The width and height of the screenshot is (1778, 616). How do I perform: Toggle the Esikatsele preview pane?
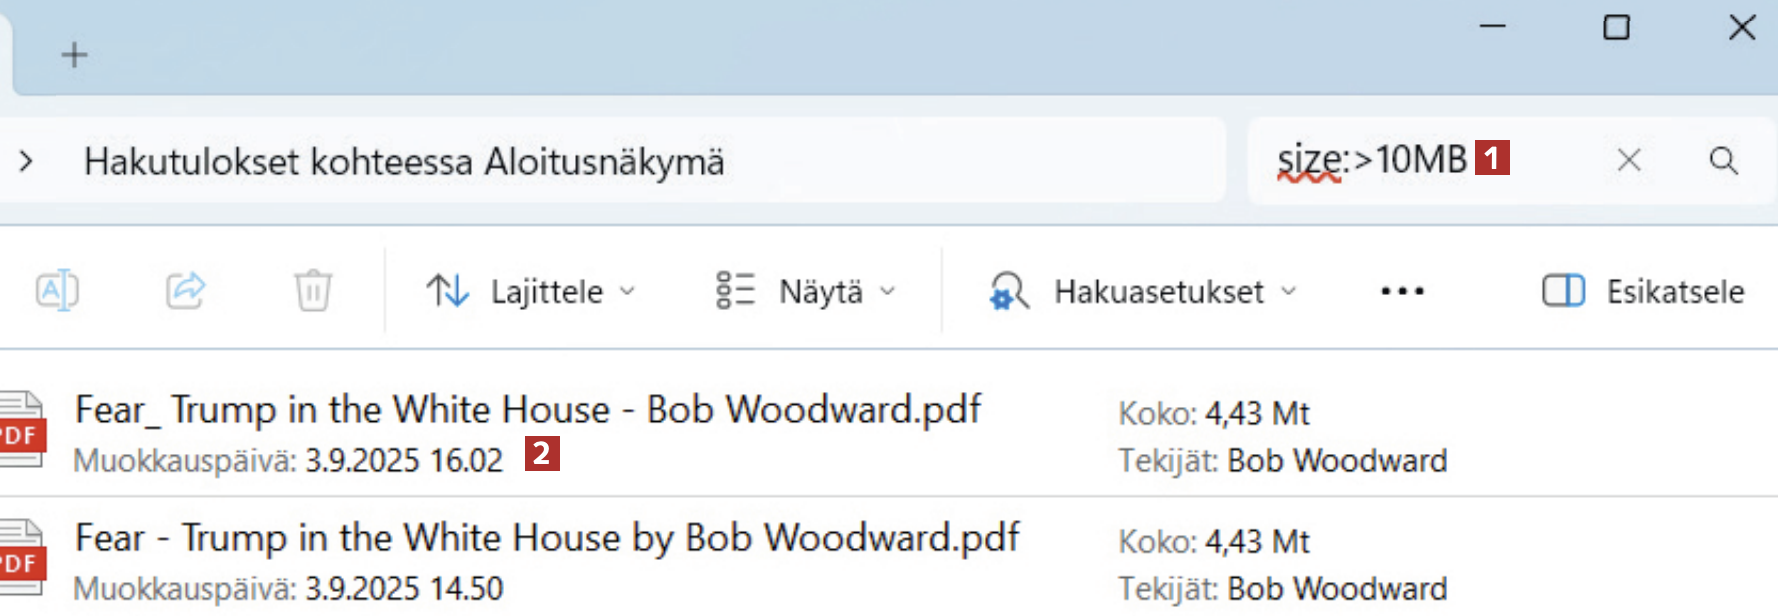click(1643, 291)
